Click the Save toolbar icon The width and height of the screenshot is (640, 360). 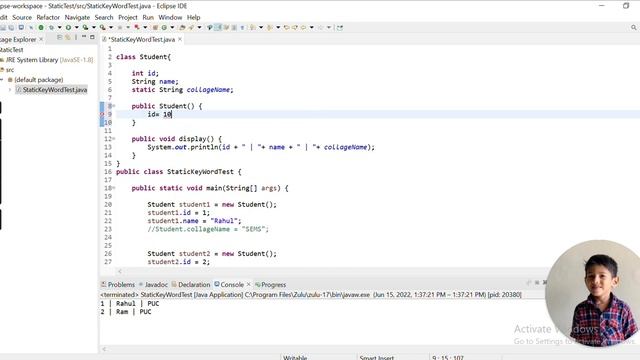point(3,27)
